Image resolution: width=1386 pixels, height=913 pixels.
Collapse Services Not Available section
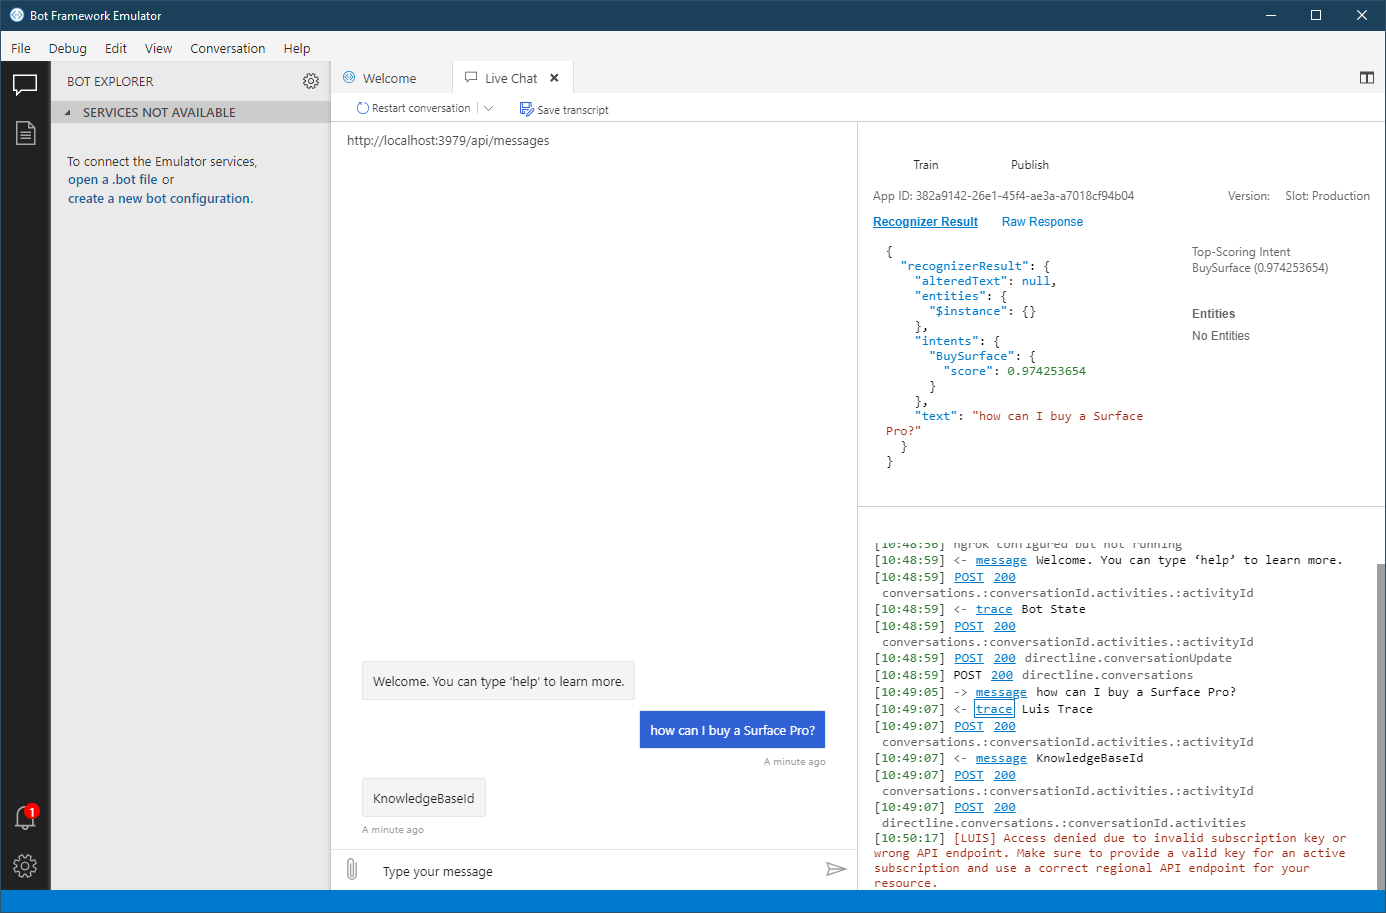(190, 112)
